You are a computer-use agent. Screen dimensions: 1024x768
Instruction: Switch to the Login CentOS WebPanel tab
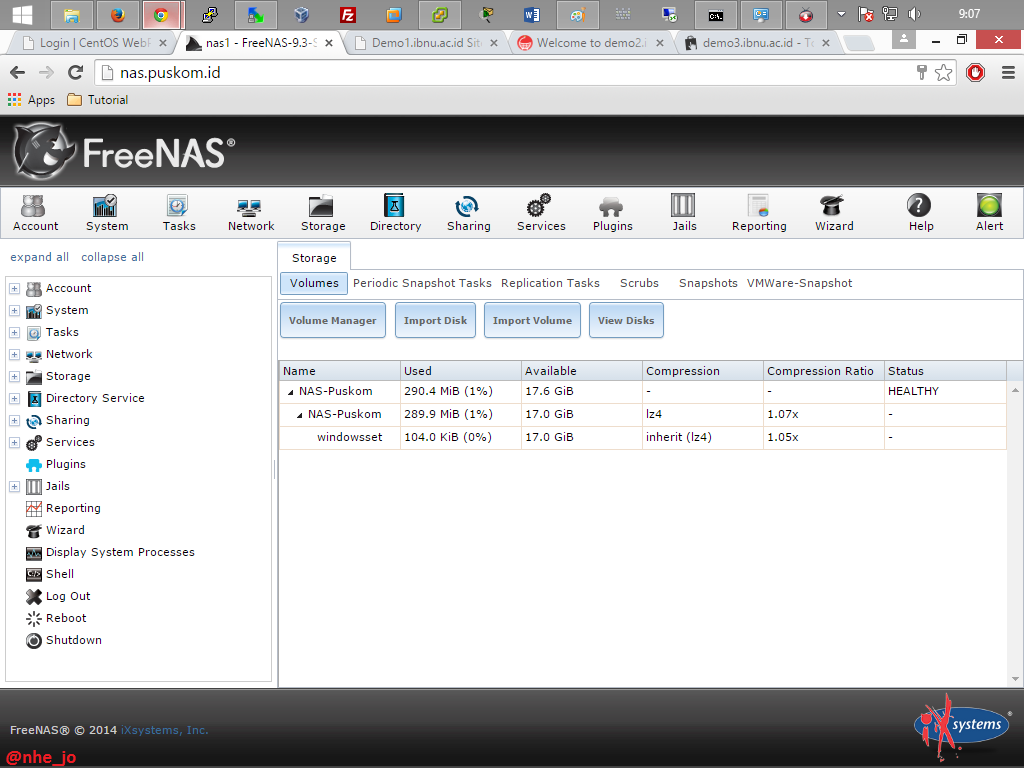point(95,43)
